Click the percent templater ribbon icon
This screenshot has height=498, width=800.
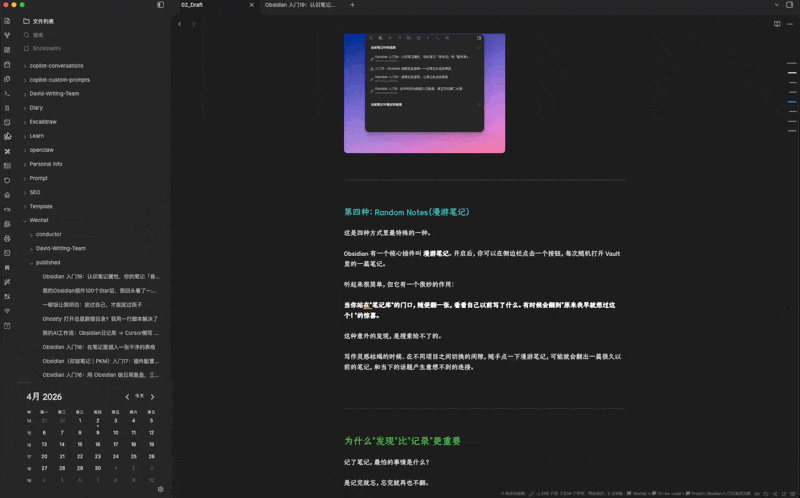(x=7, y=209)
